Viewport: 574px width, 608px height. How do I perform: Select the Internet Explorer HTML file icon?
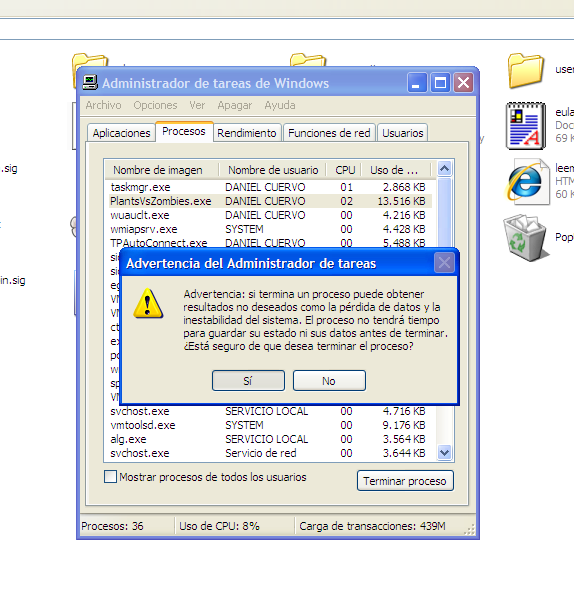(526, 182)
